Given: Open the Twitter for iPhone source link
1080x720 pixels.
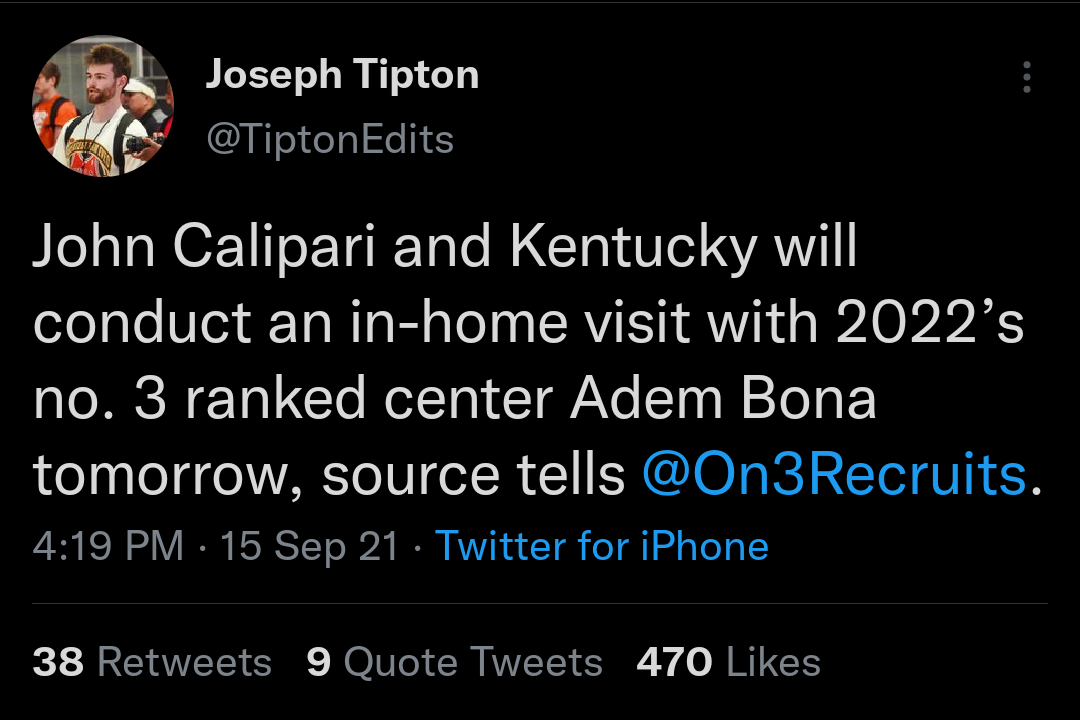Looking at the screenshot, I should coord(601,546).
